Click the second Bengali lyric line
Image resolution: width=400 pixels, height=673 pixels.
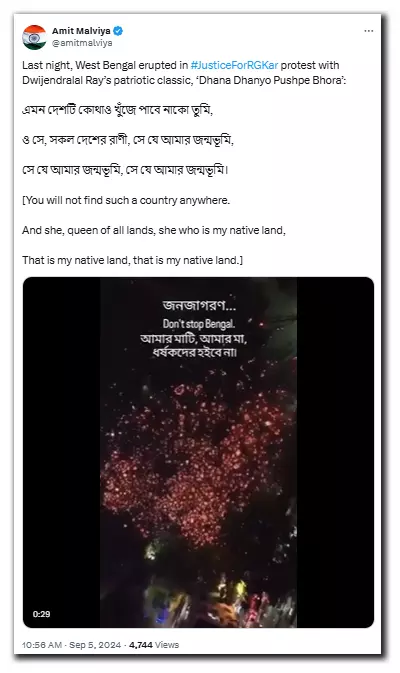[128, 140]
